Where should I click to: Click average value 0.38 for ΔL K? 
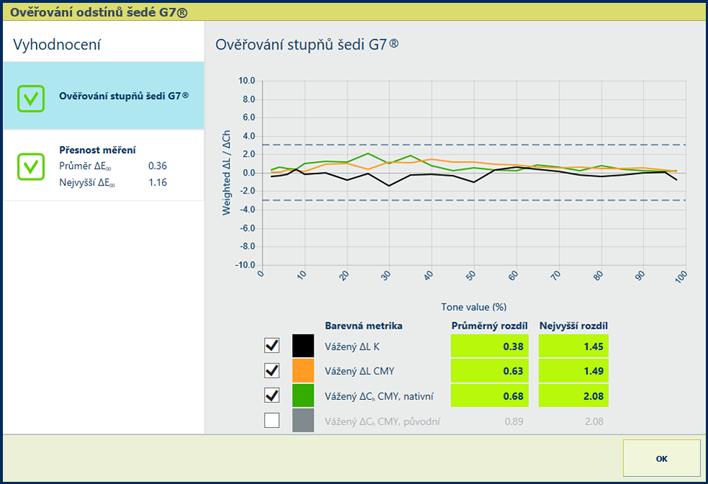489,346
